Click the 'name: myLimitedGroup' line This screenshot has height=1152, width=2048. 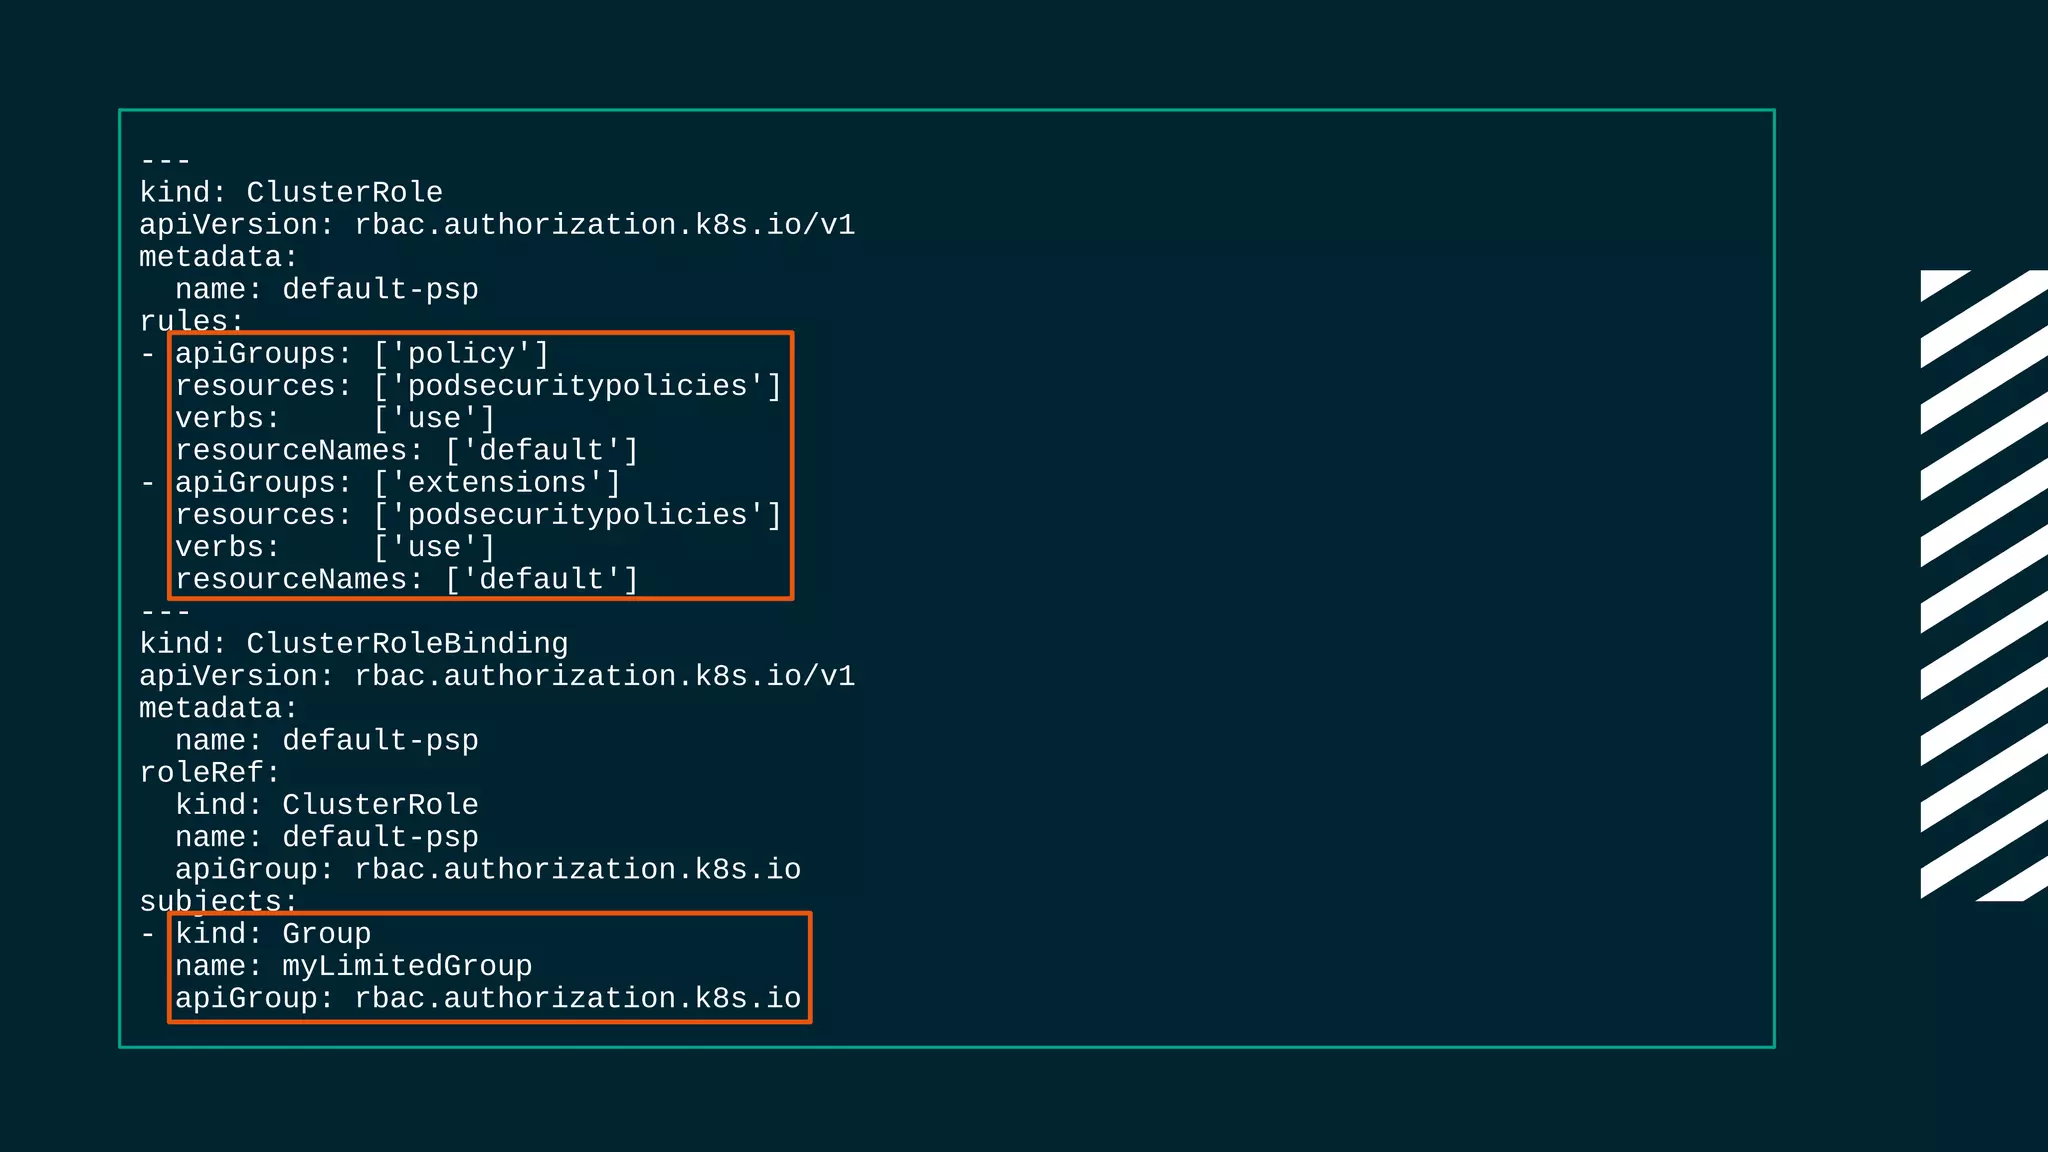tap(354, 966)
